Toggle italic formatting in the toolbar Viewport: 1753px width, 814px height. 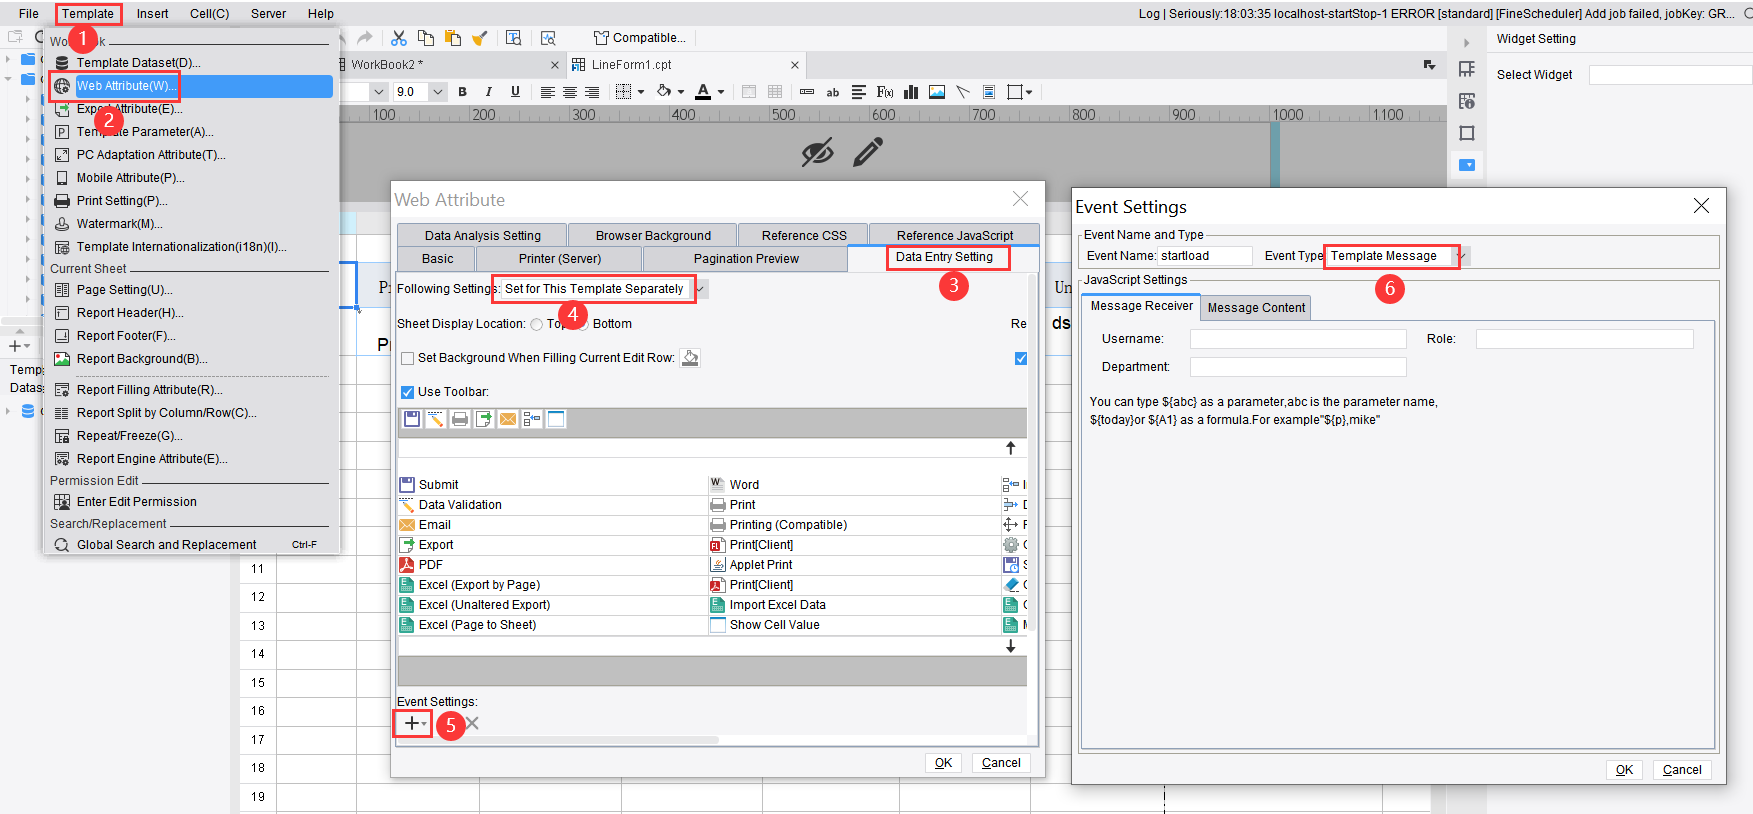coord(488,92)
